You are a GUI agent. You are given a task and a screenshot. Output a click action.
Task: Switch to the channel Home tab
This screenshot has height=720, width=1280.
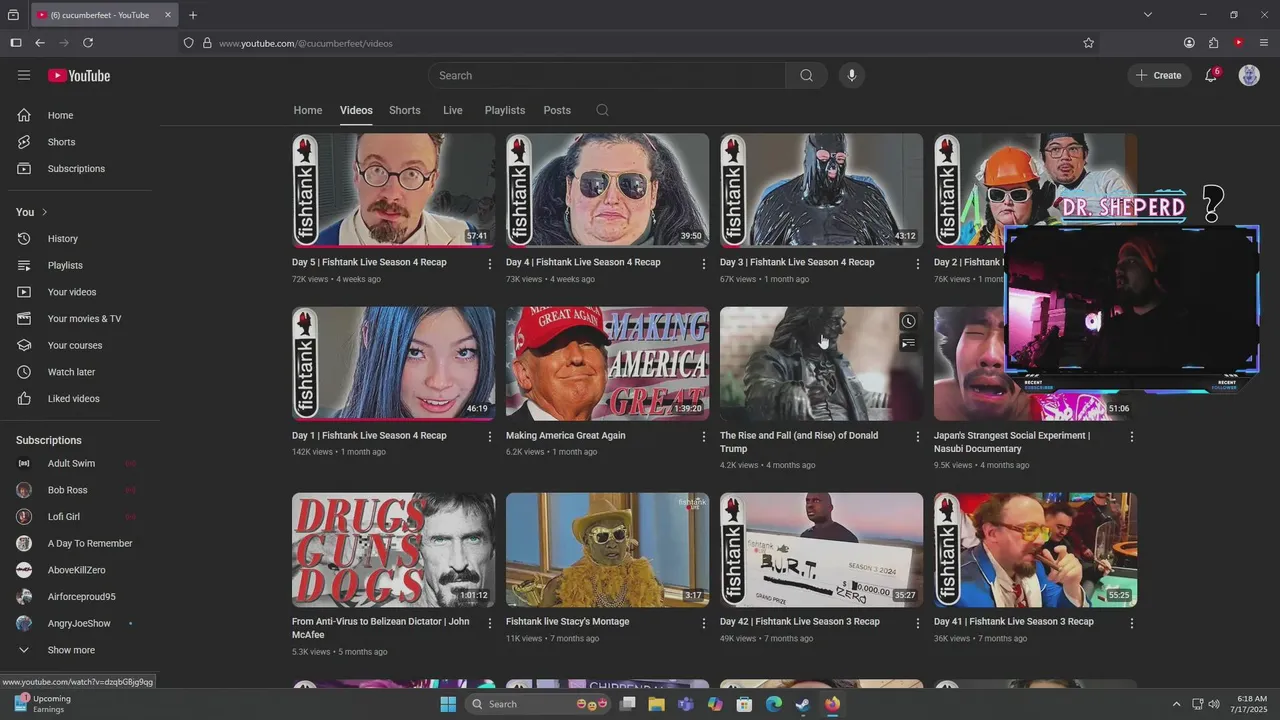pos(308,110)
